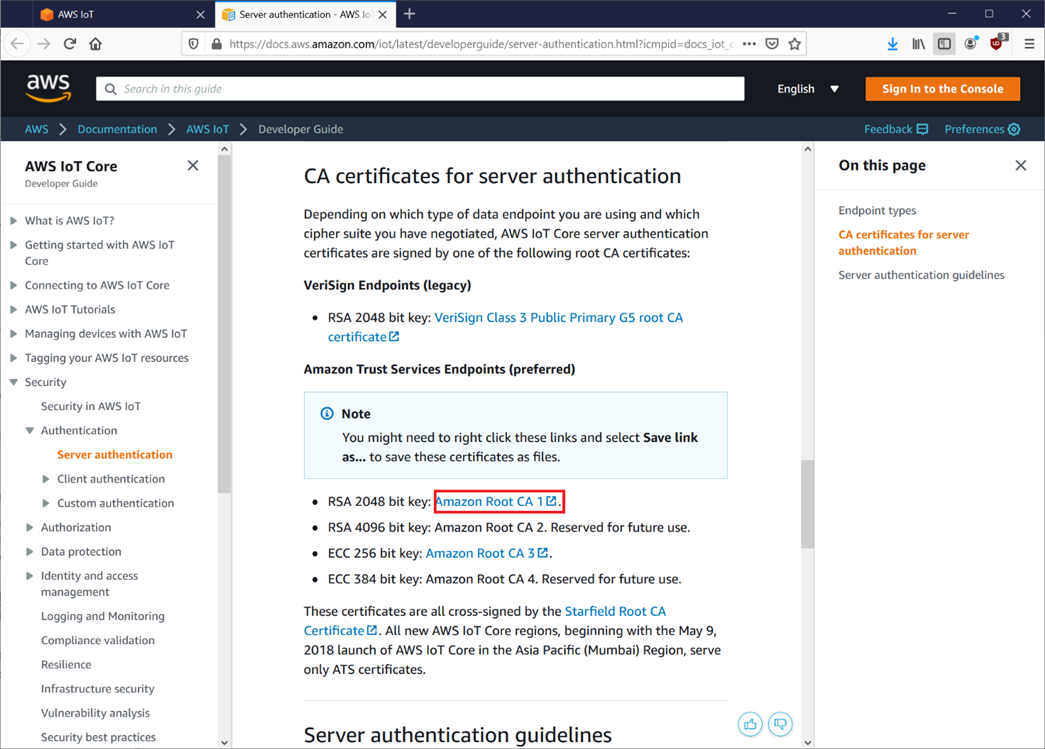Open the Amazon Root CA 1 link
Image resolution: width=1045 pixels, height=749 pixels.
point(497,501)
